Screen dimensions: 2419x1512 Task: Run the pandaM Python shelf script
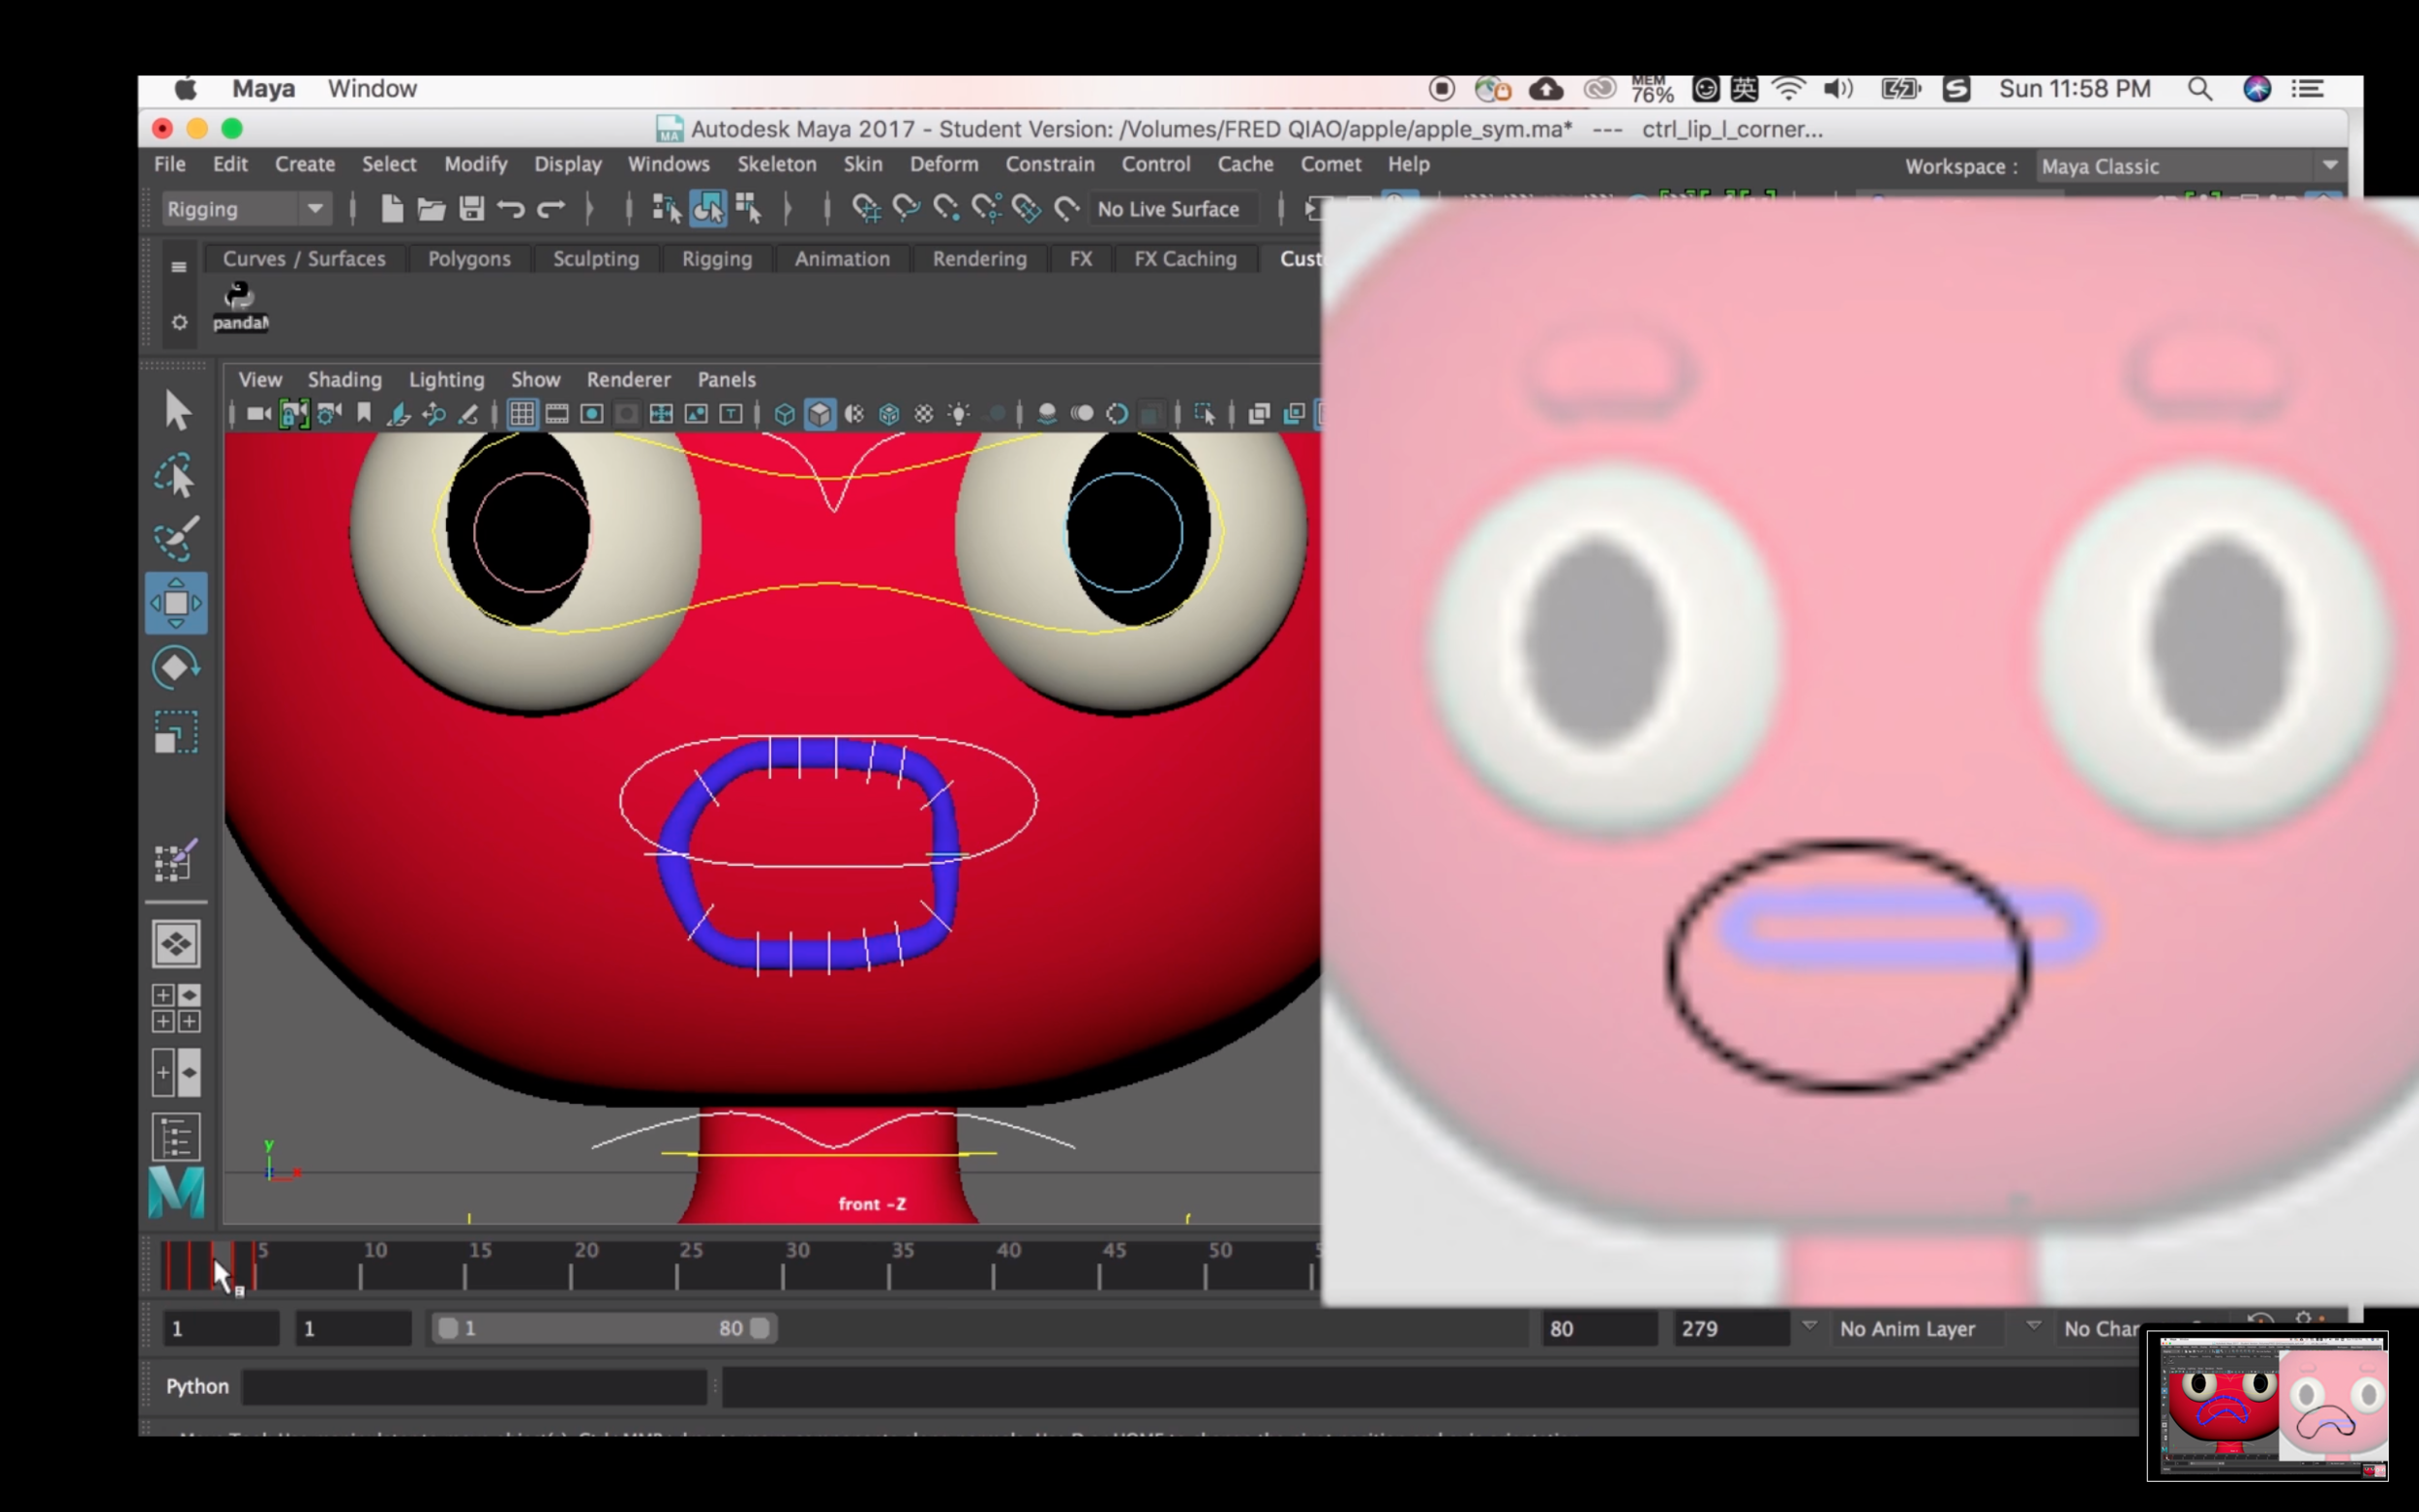point(239,305)
